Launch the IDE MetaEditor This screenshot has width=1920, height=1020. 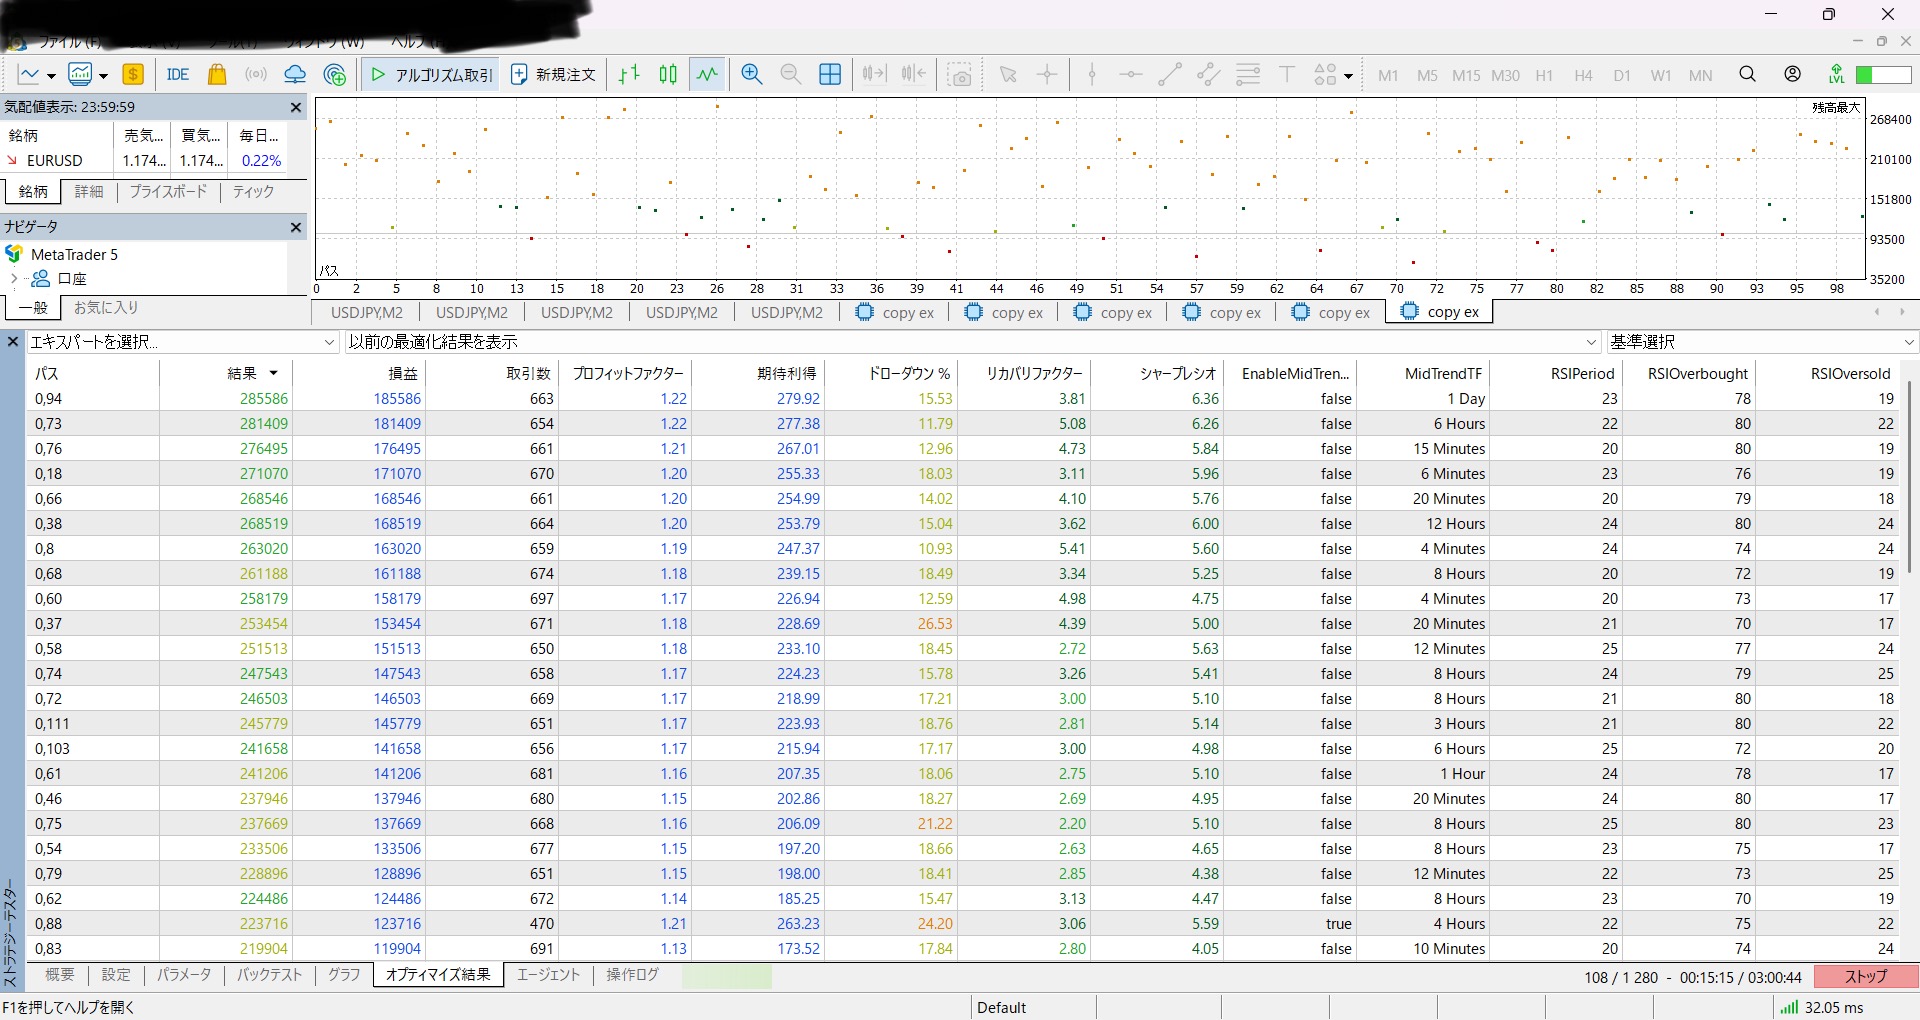[x=178, y=74]
